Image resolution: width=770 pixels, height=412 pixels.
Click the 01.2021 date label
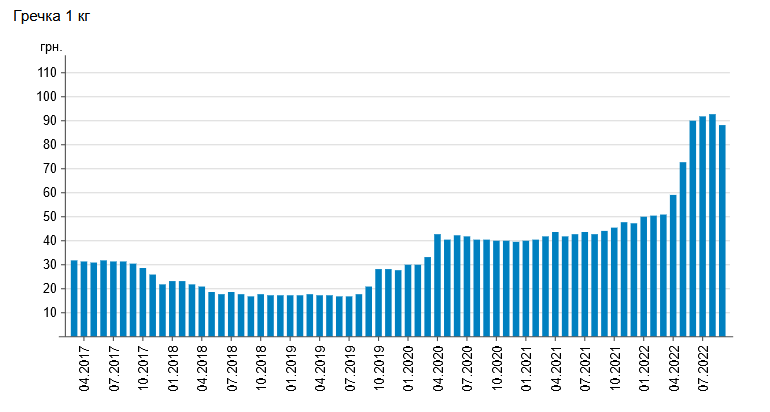tap(526, 368)
